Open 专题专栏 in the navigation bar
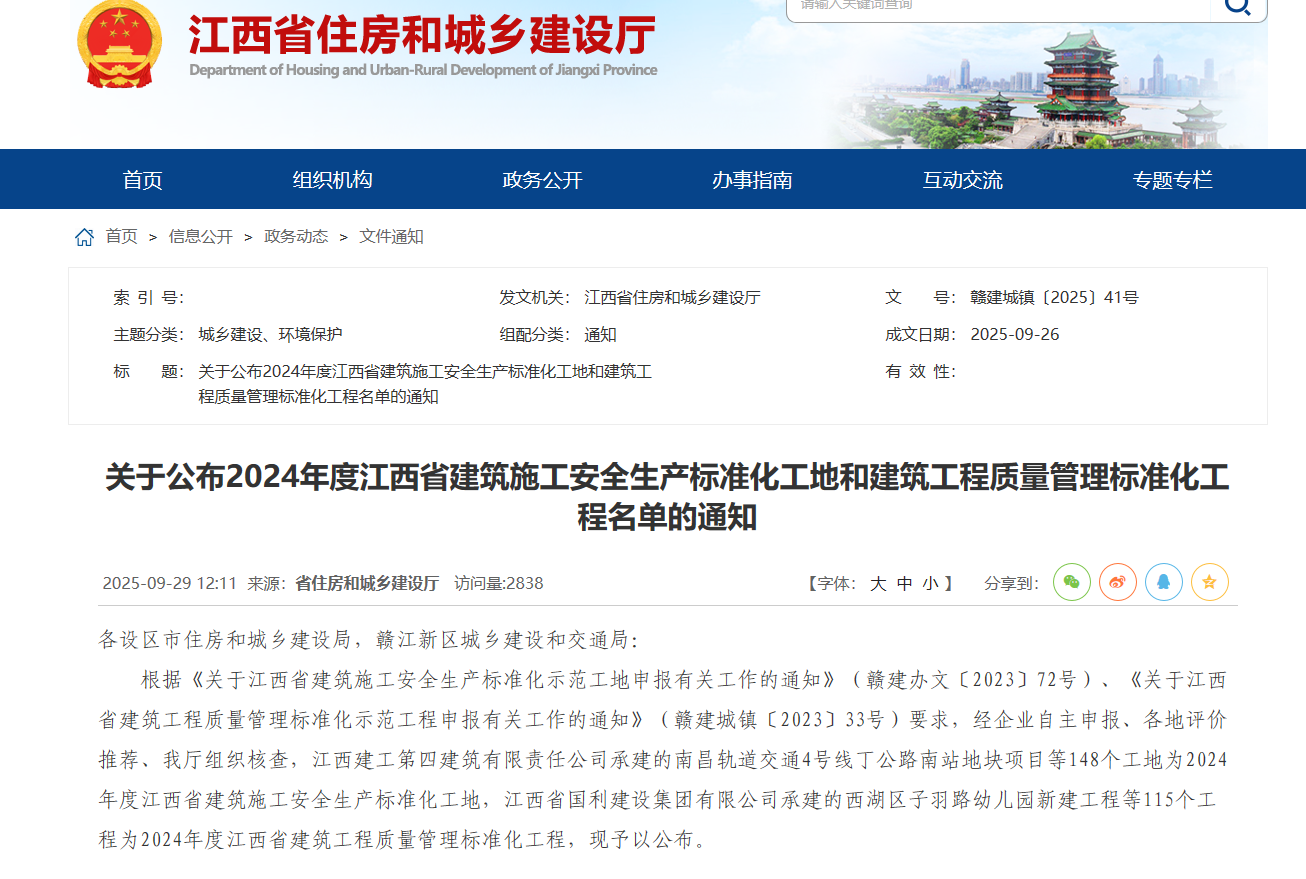1306x879 pixels. pos(1172,180)
